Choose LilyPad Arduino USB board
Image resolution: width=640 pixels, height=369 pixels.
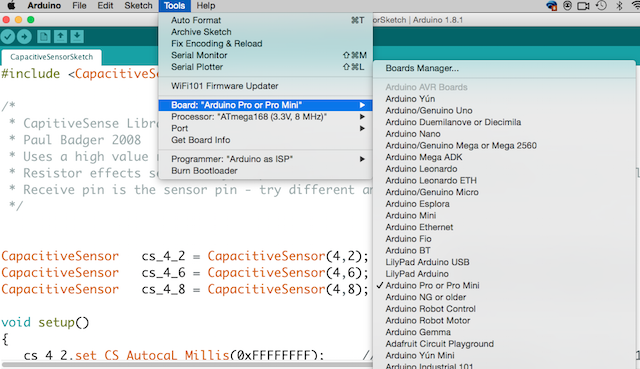tap(504, 262)
